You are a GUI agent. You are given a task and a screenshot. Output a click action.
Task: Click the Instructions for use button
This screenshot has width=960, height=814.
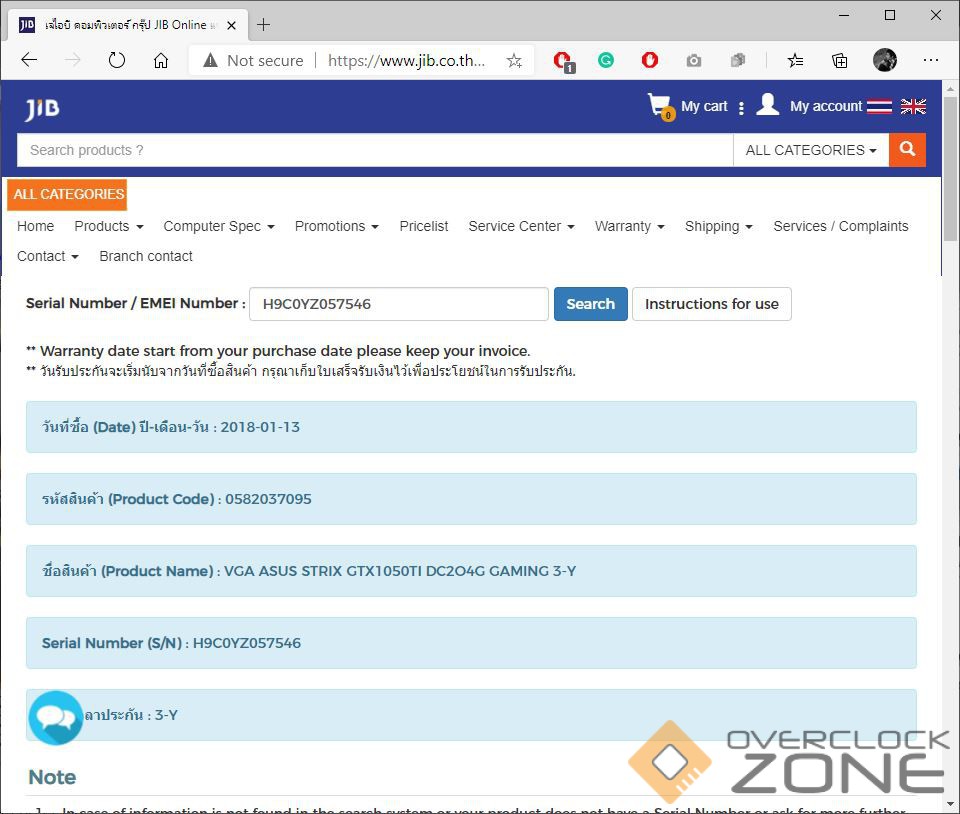tap(711, 304)
